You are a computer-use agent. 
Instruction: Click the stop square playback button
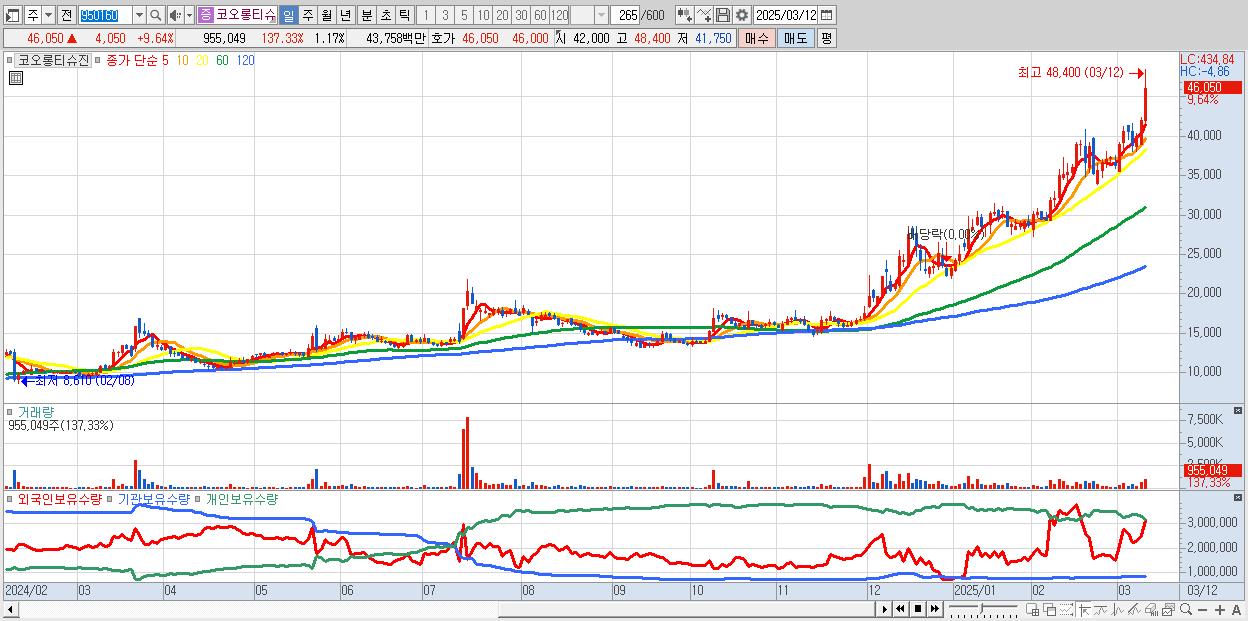point(918,609)
